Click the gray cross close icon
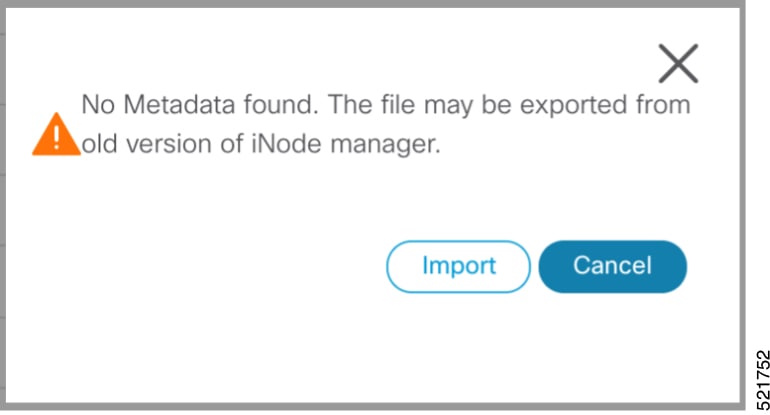Screen dimensions: 770x415 [678, 63]
